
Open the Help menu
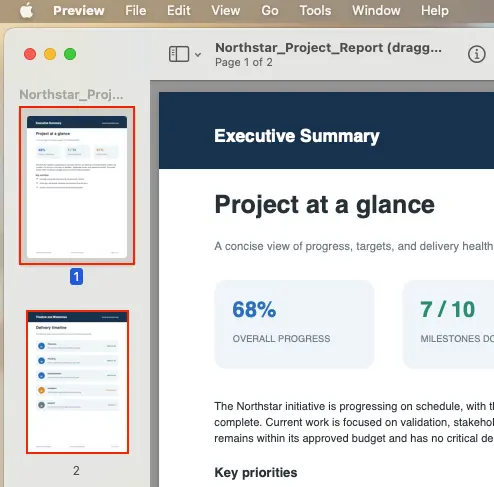[435, 11]
